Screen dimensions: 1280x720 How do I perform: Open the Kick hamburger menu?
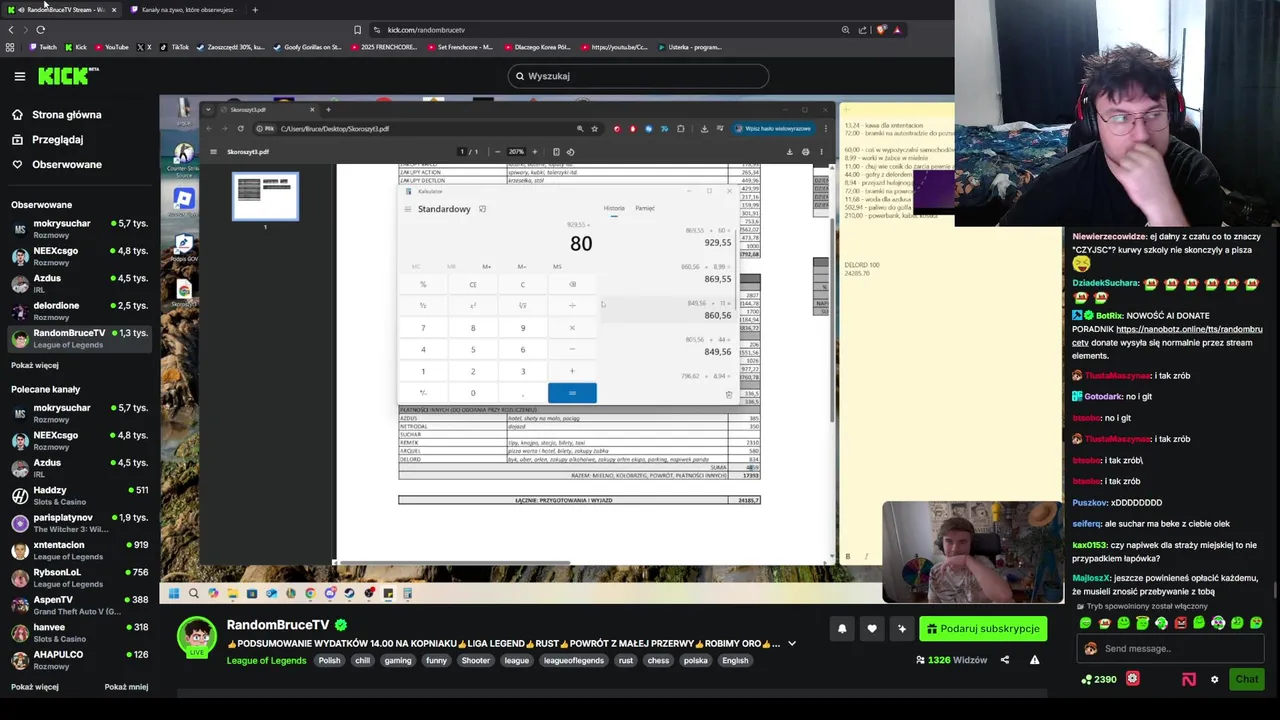tap(19, 76)
